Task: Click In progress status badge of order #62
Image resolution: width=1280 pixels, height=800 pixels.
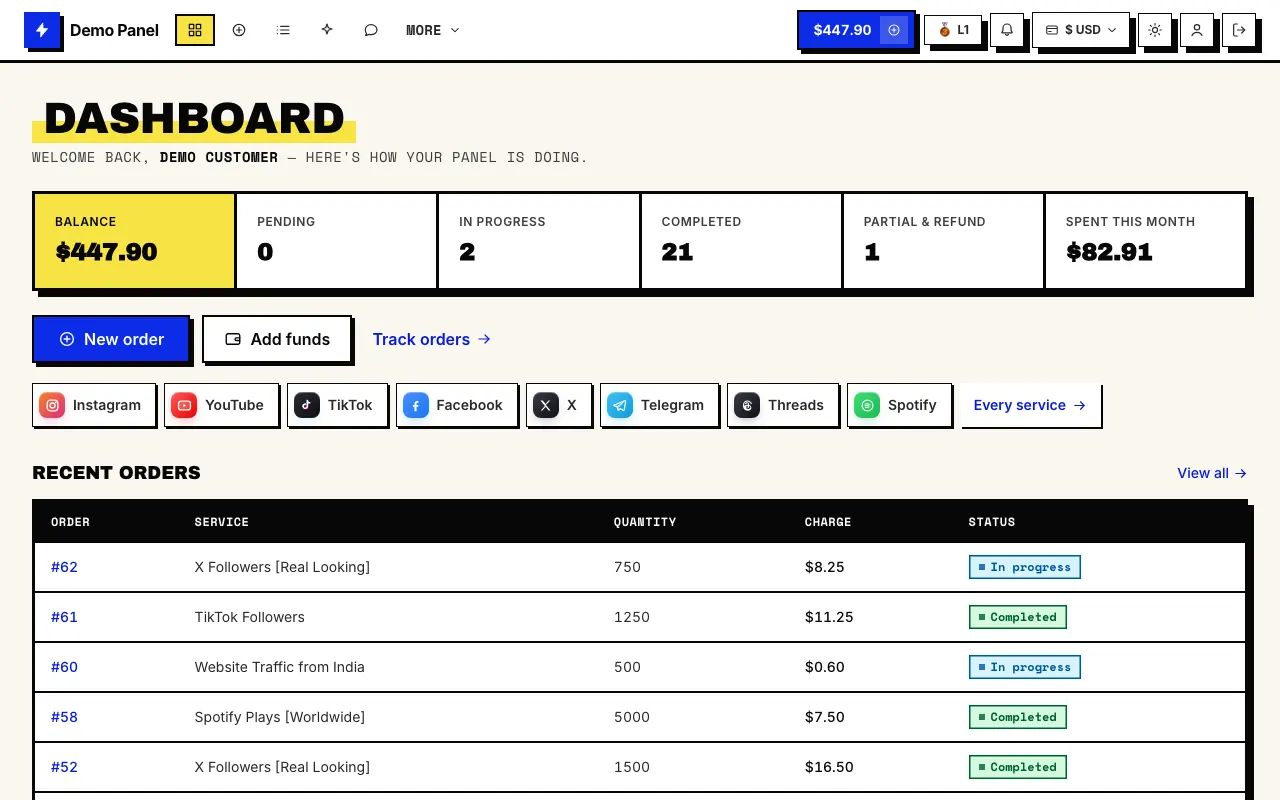Action: [x=1025, y=567]
